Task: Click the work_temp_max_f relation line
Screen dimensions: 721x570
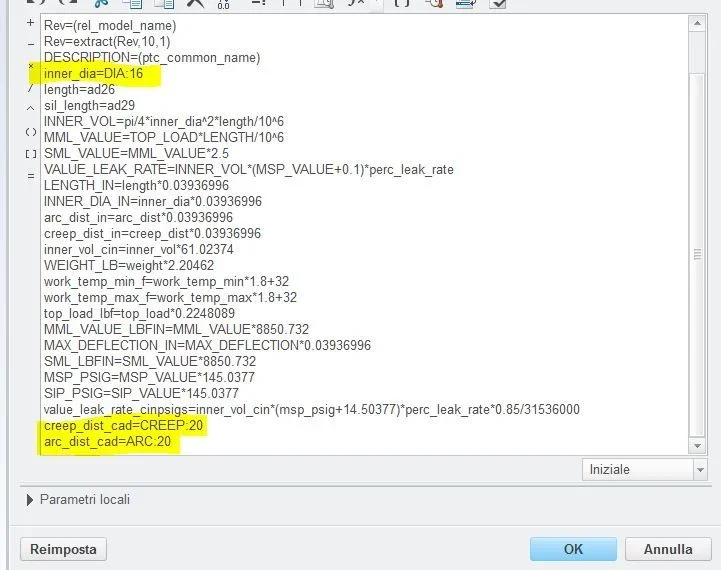Action: [170, 297]
